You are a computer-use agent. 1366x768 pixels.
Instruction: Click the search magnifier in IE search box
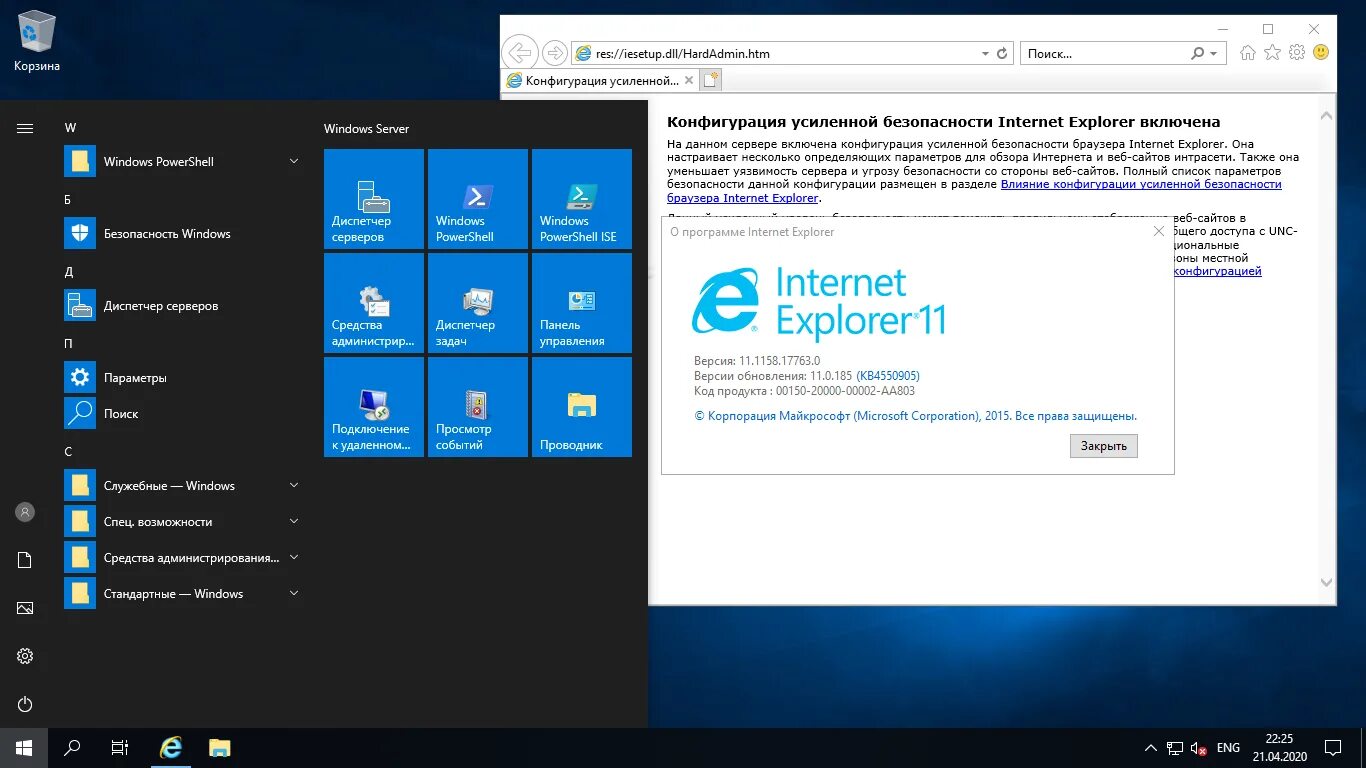(x=1197, y=54)
